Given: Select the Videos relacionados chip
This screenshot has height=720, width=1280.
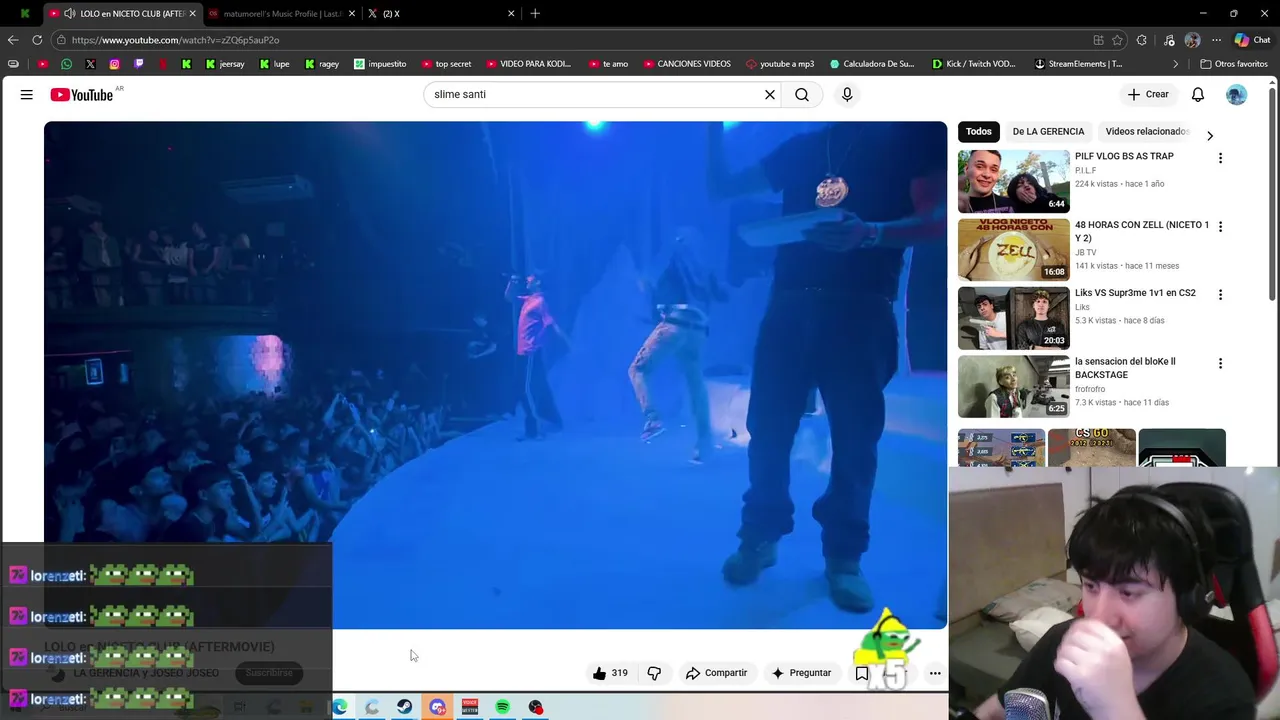Looking at the screenshot, I should pos(1147,131).
